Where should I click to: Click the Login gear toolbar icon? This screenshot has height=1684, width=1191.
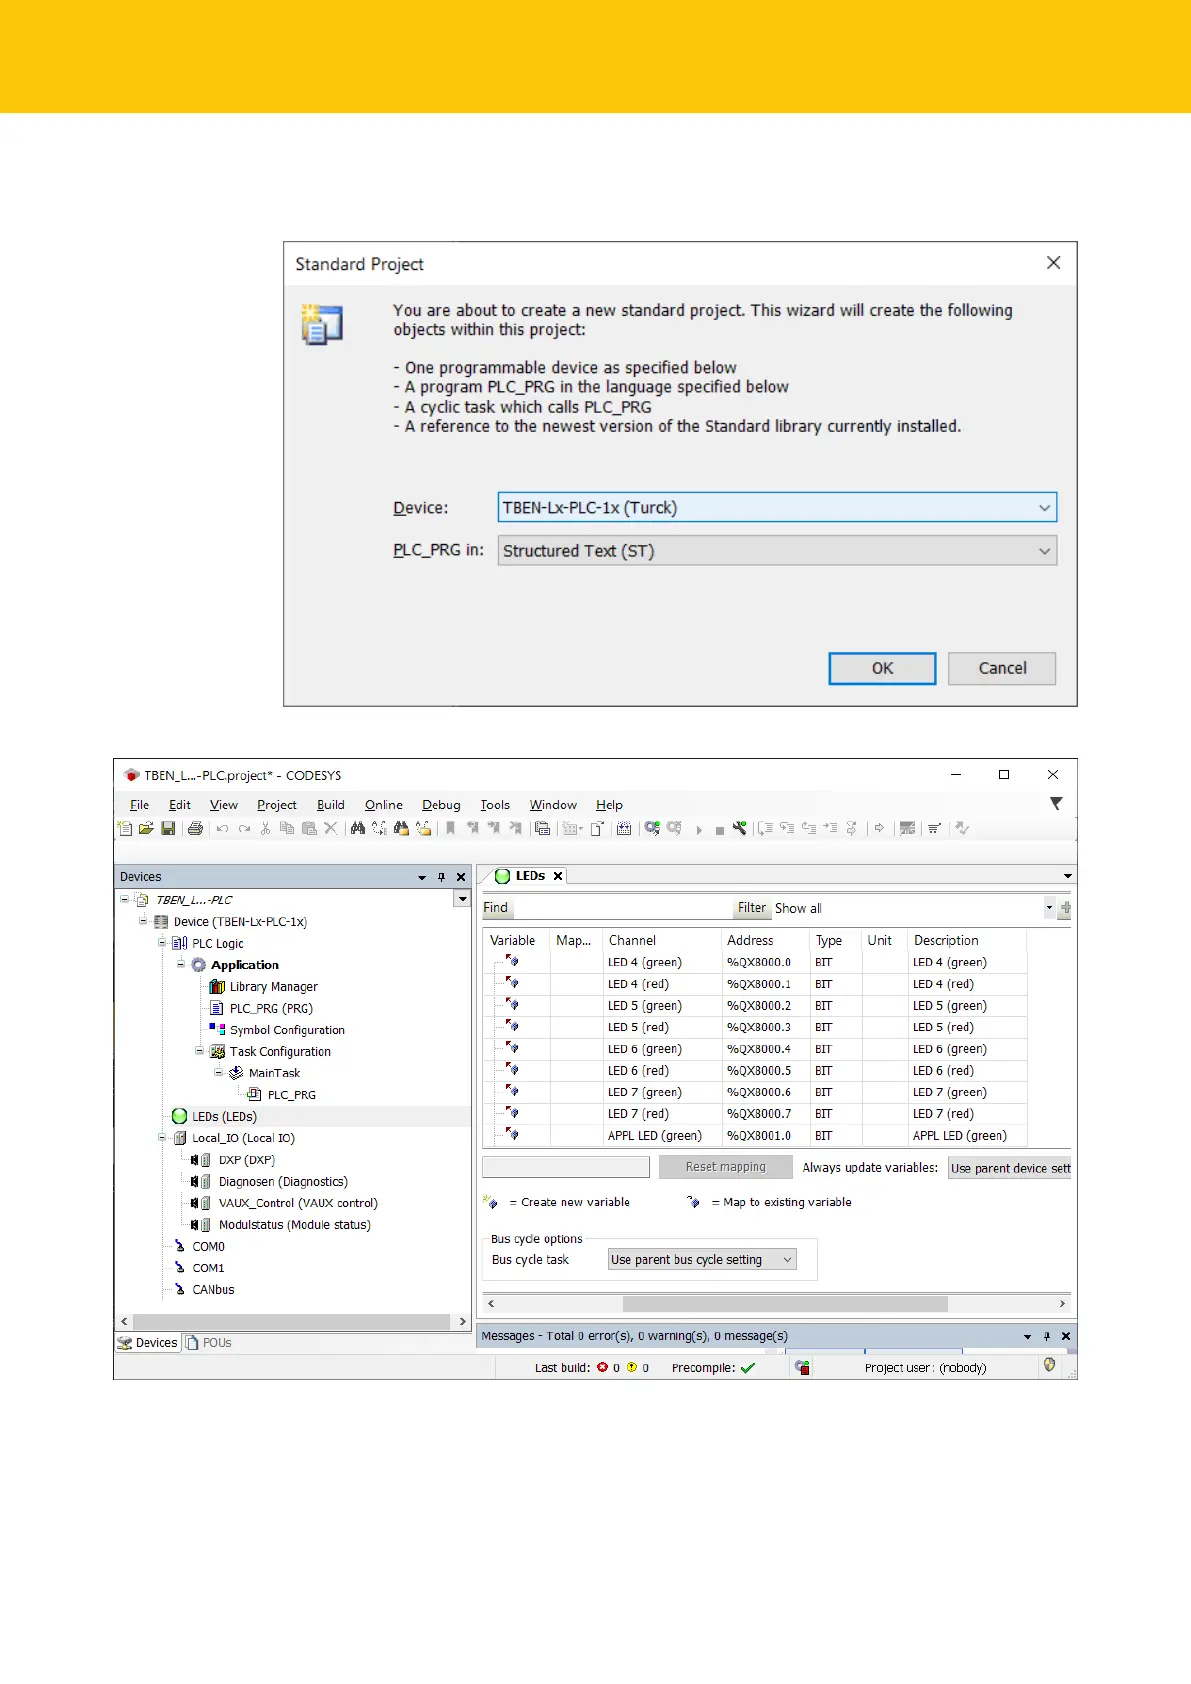tap(652, 828)
